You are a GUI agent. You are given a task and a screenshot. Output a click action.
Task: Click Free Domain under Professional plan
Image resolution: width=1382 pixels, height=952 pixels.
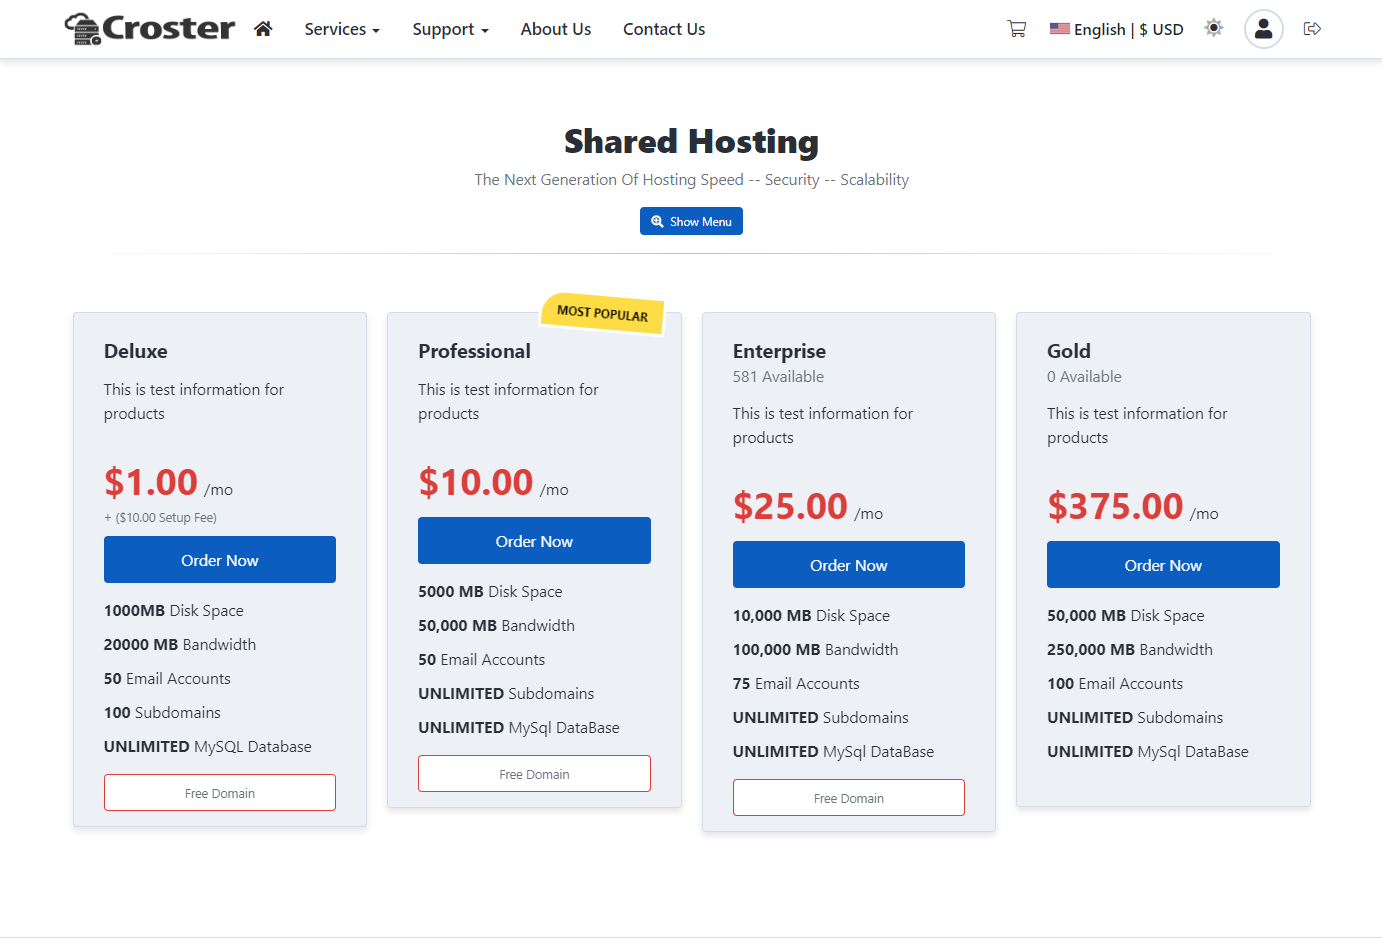click(534, 774)
